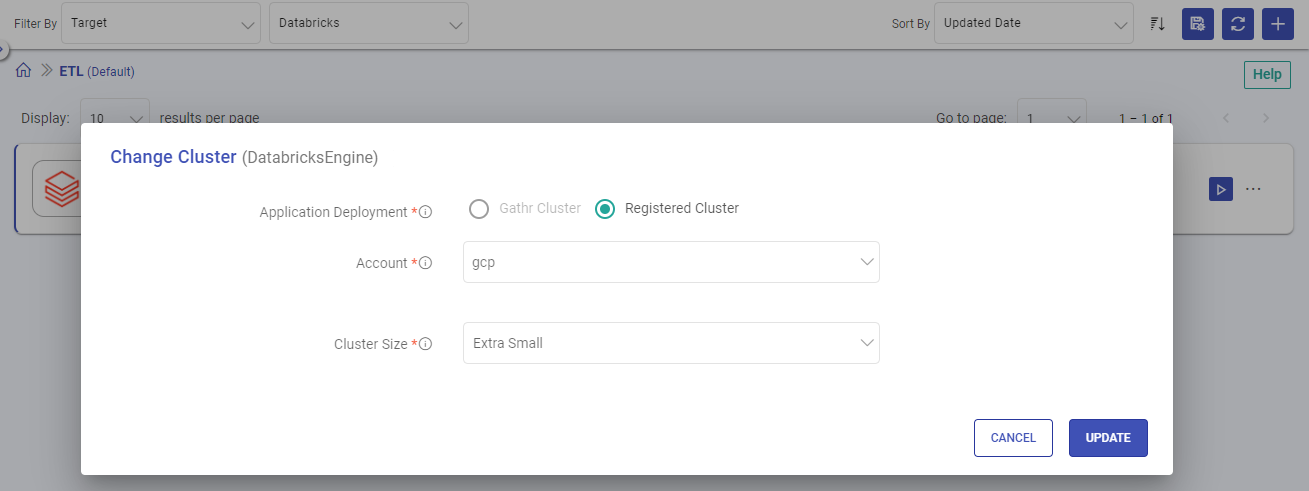Screen dimensions: 1309x491
Task: Open the Filter By Target dropdown
Action: click(161, 23)
